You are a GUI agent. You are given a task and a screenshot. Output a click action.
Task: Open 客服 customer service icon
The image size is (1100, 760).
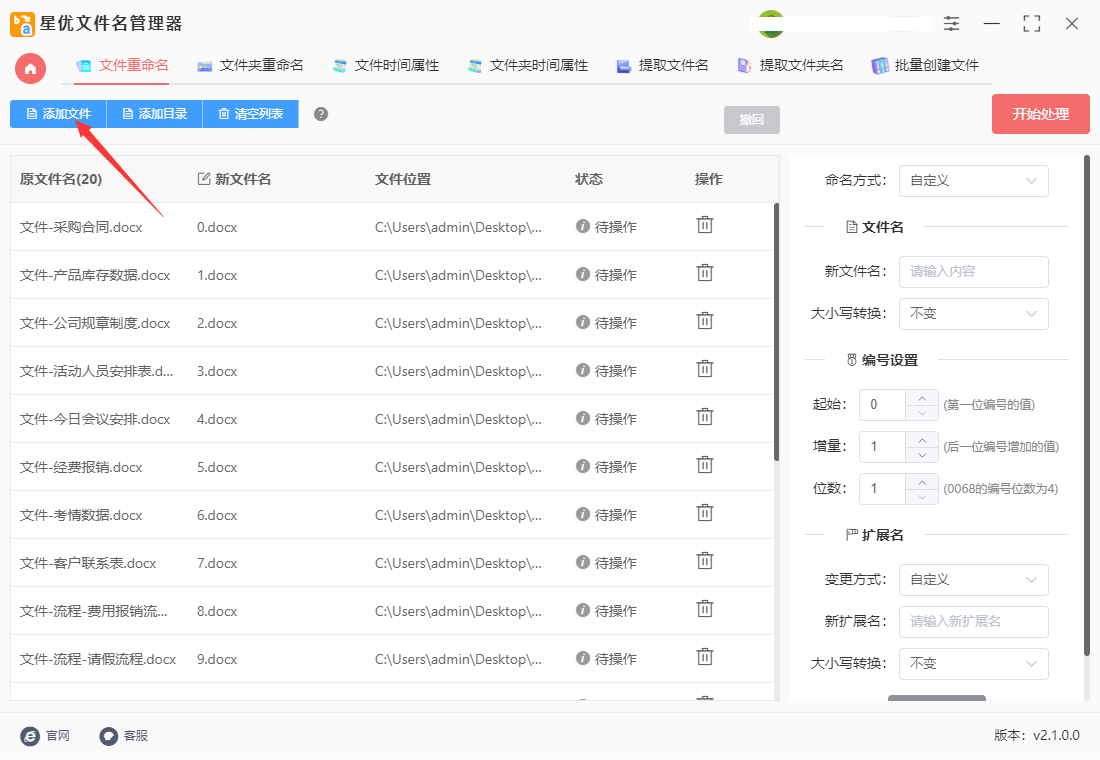coord(108,735)
